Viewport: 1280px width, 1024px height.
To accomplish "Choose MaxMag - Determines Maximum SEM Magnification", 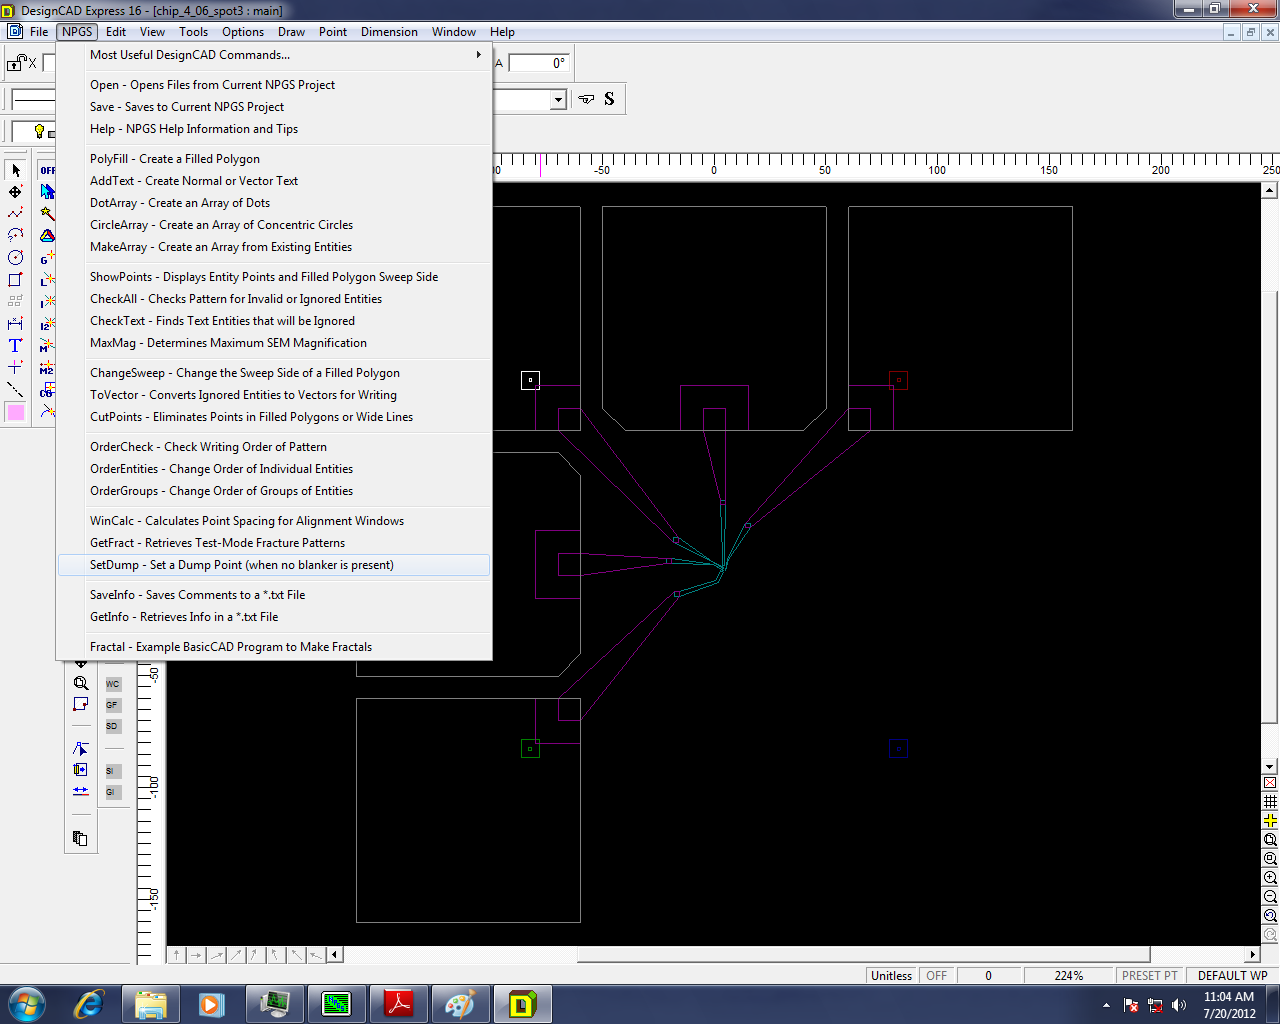I will click(x=274, y=343).
